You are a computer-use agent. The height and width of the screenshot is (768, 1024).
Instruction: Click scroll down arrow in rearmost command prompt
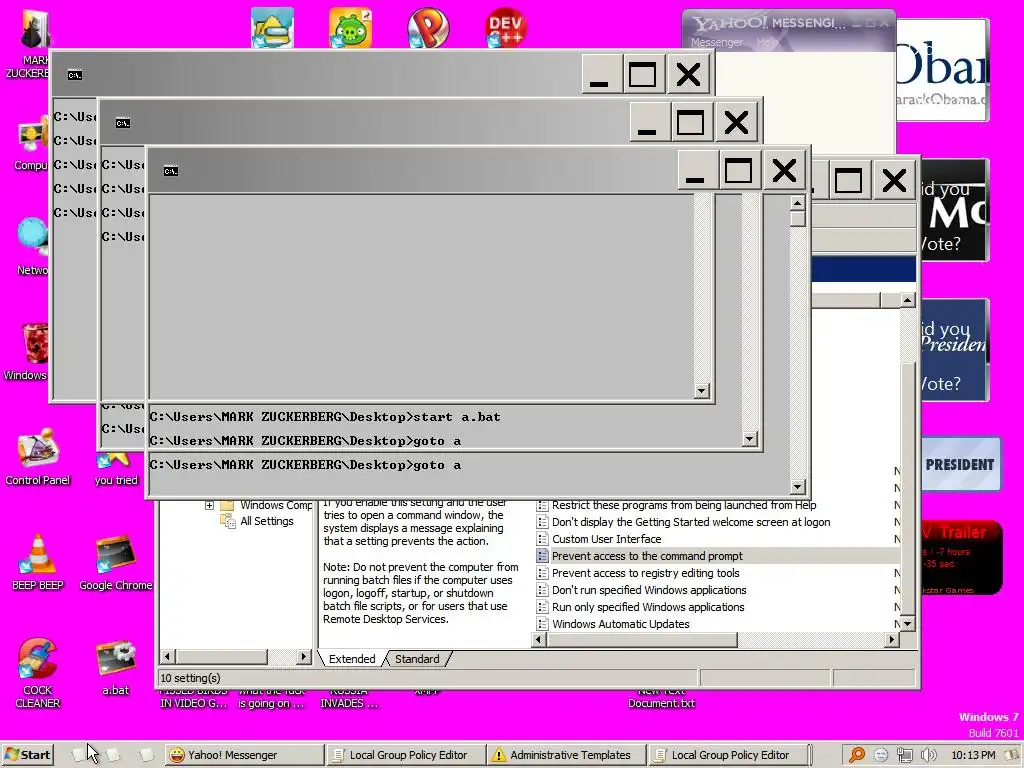pyautogui.click(x=701, y=391)
